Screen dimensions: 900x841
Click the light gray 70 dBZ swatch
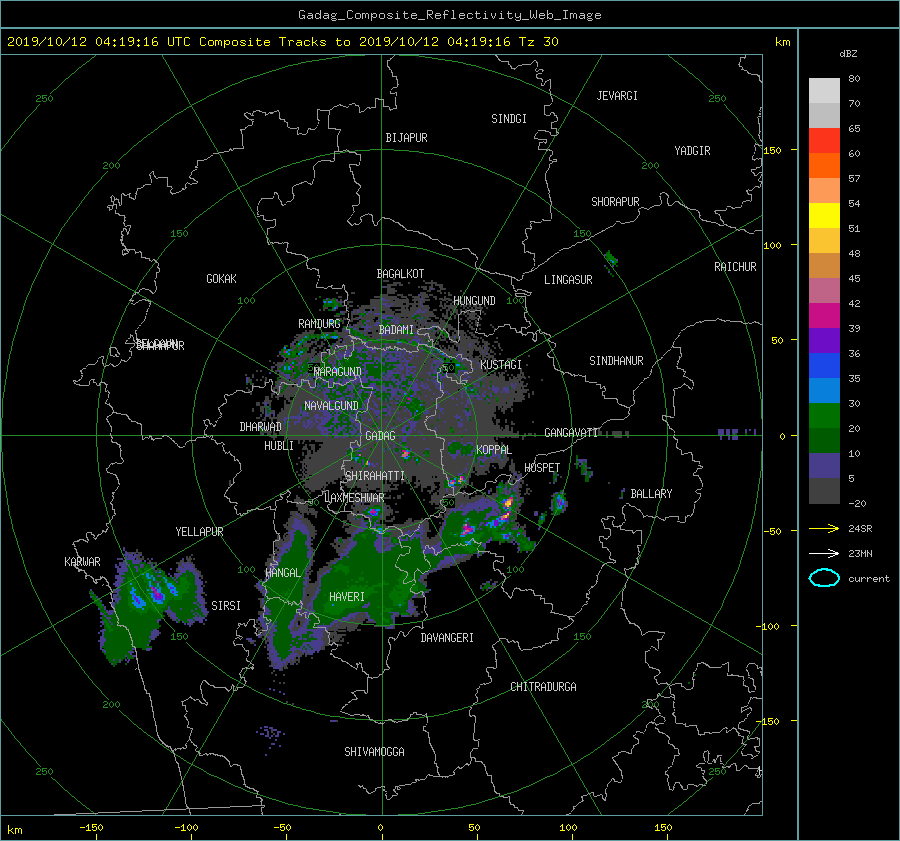(x=824, y=91)
